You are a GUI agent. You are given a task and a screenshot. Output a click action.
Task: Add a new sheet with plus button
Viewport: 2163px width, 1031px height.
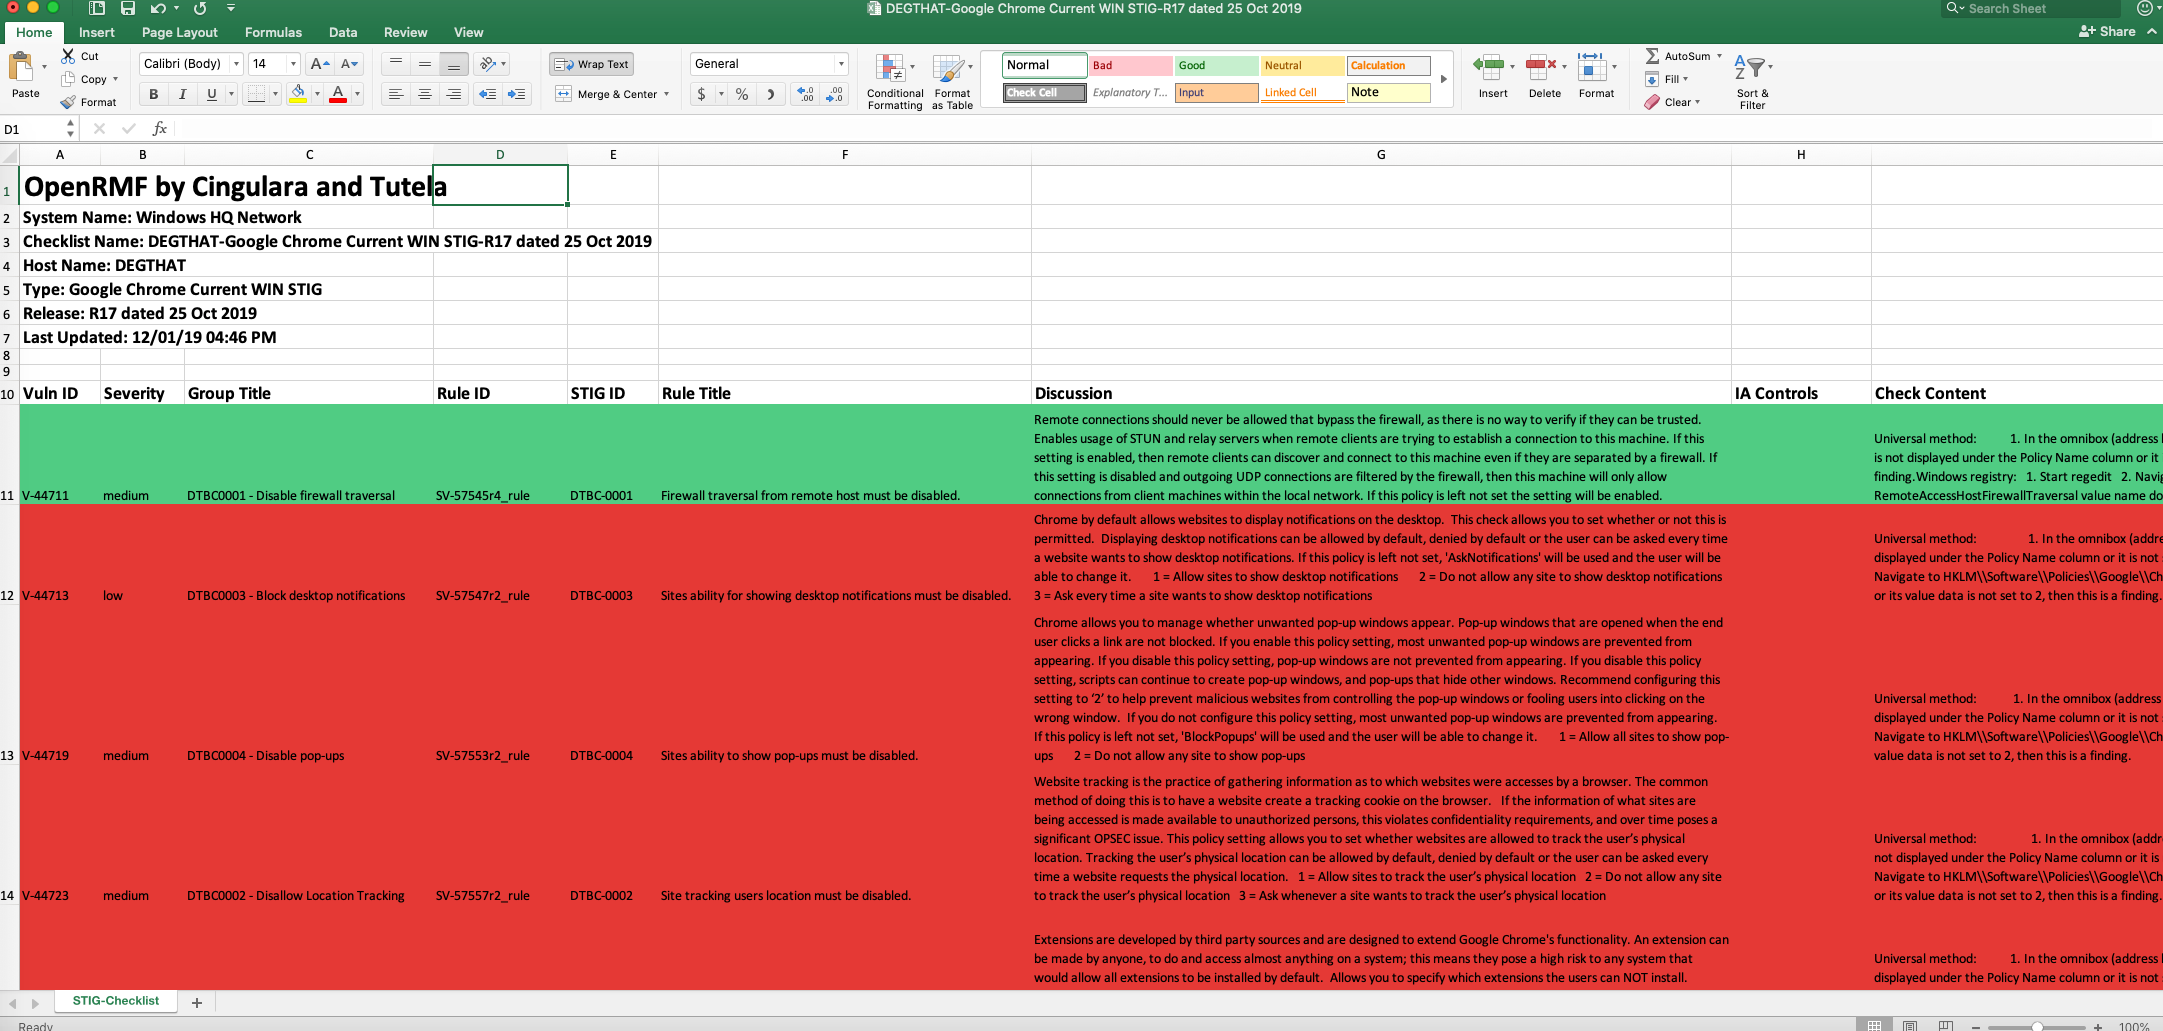coord(197,1002)
